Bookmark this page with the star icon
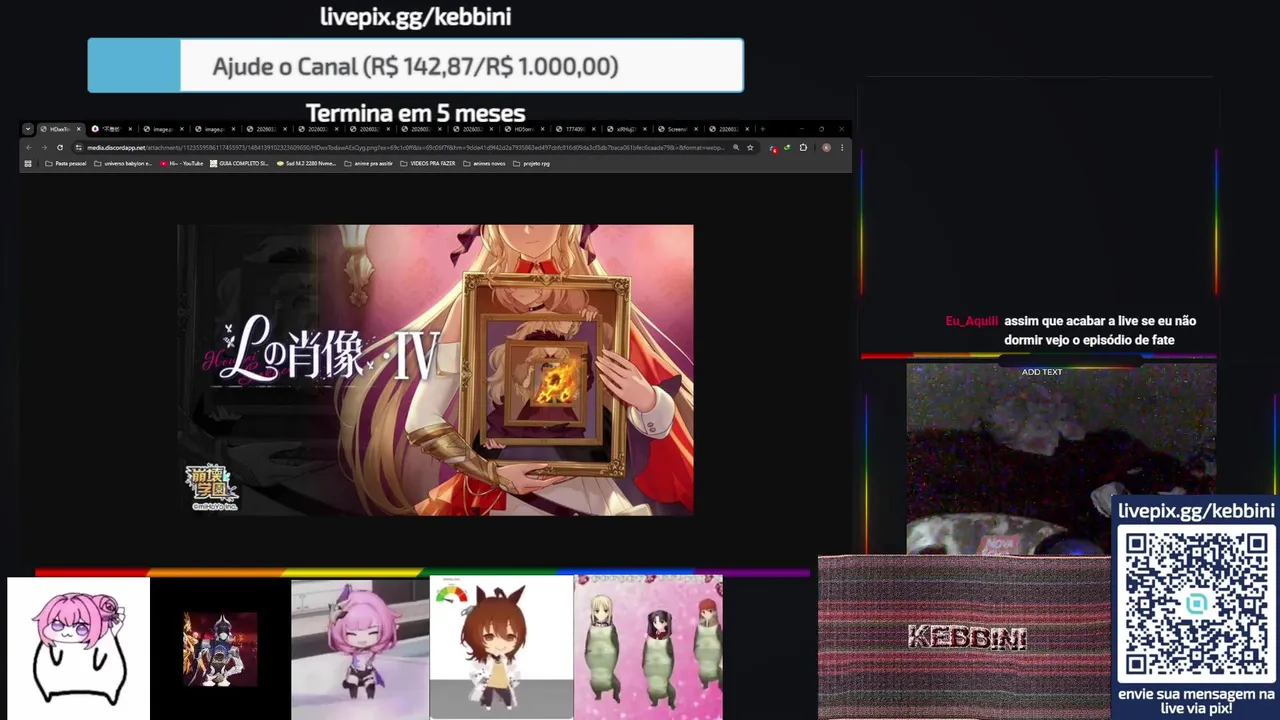This screenshot has height=720, width=1280. 750,148
